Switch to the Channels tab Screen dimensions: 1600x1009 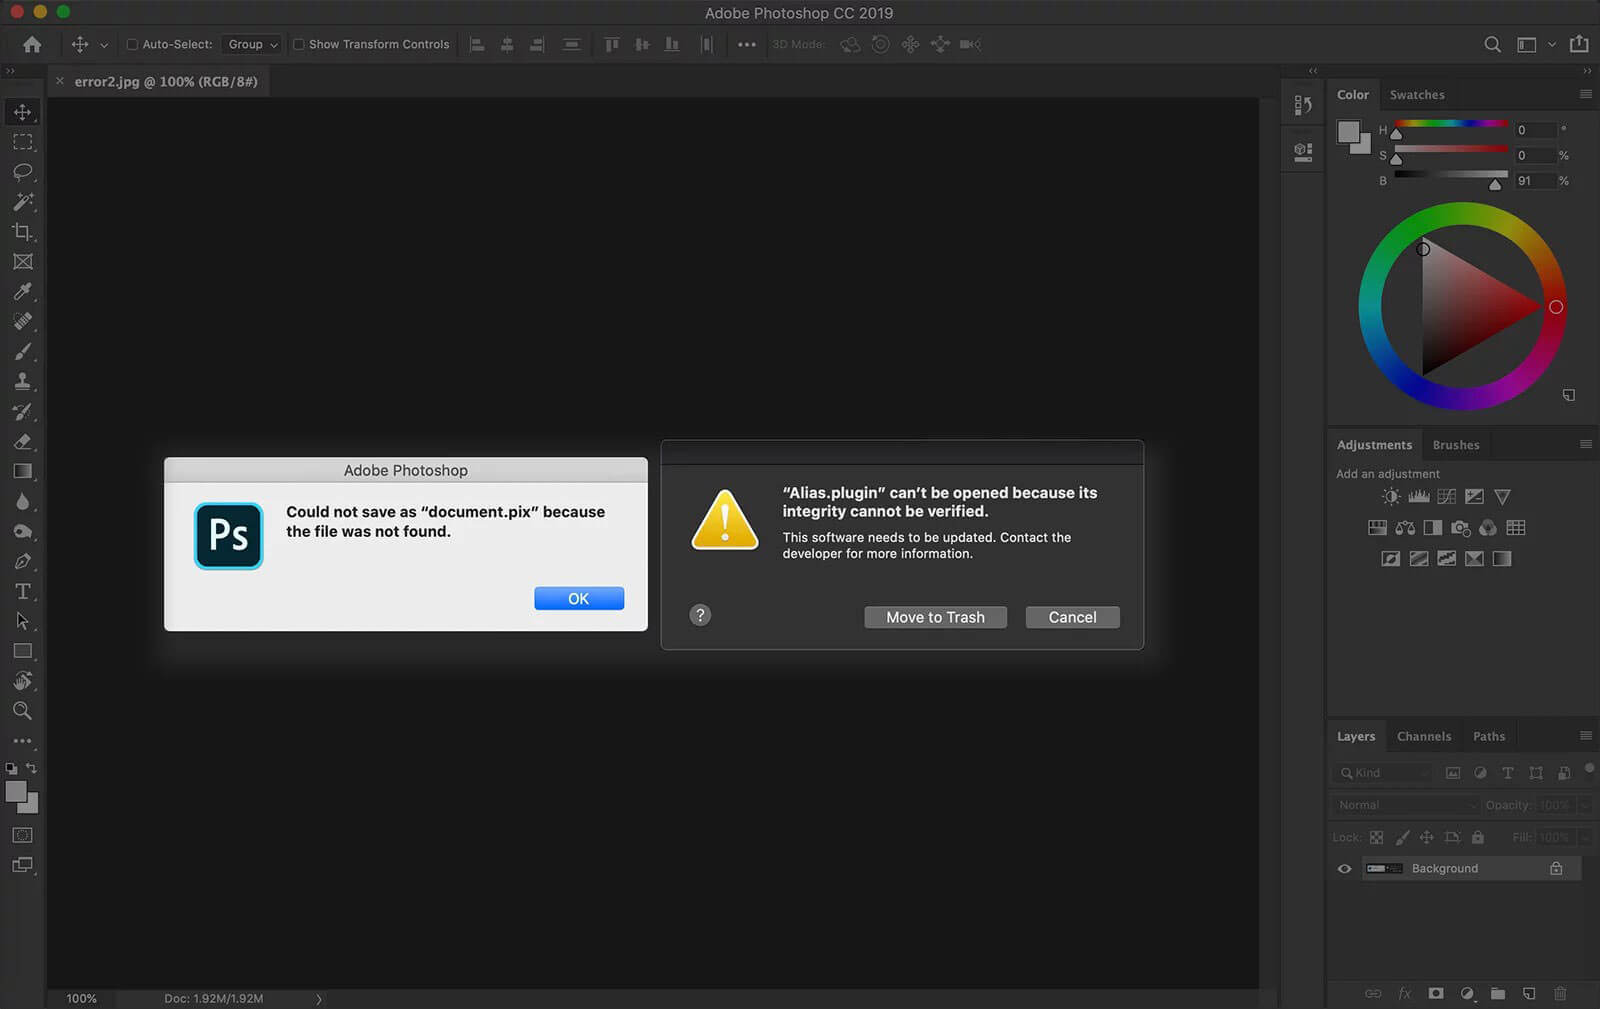coord(1423,736)
